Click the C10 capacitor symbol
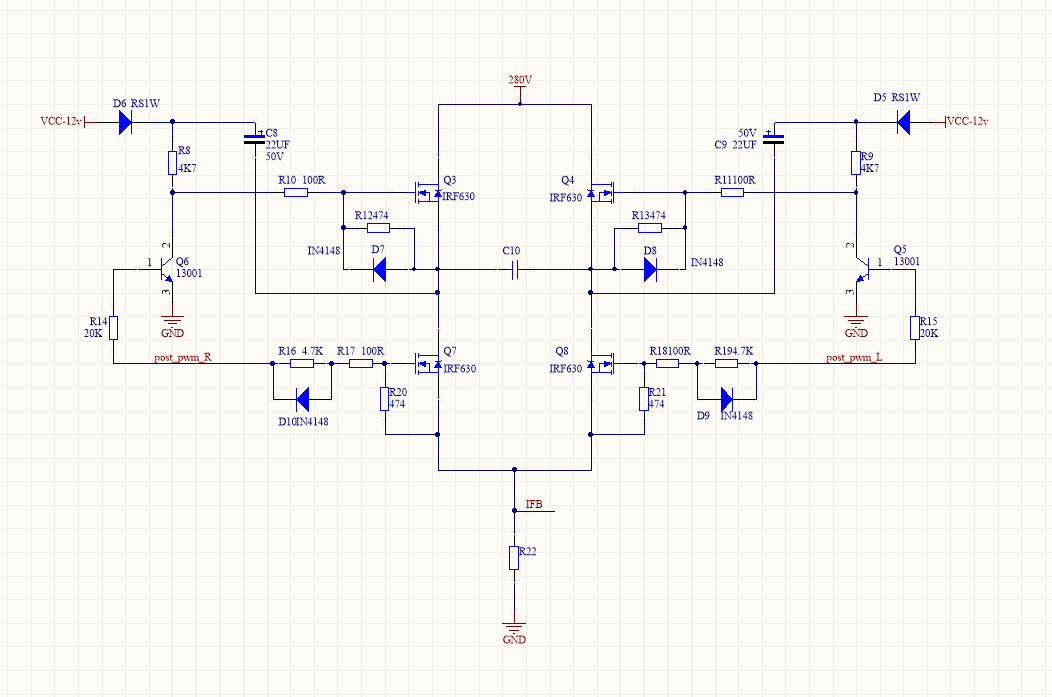The width and height of the screenshot is (1052, 697). coord(514,269)
